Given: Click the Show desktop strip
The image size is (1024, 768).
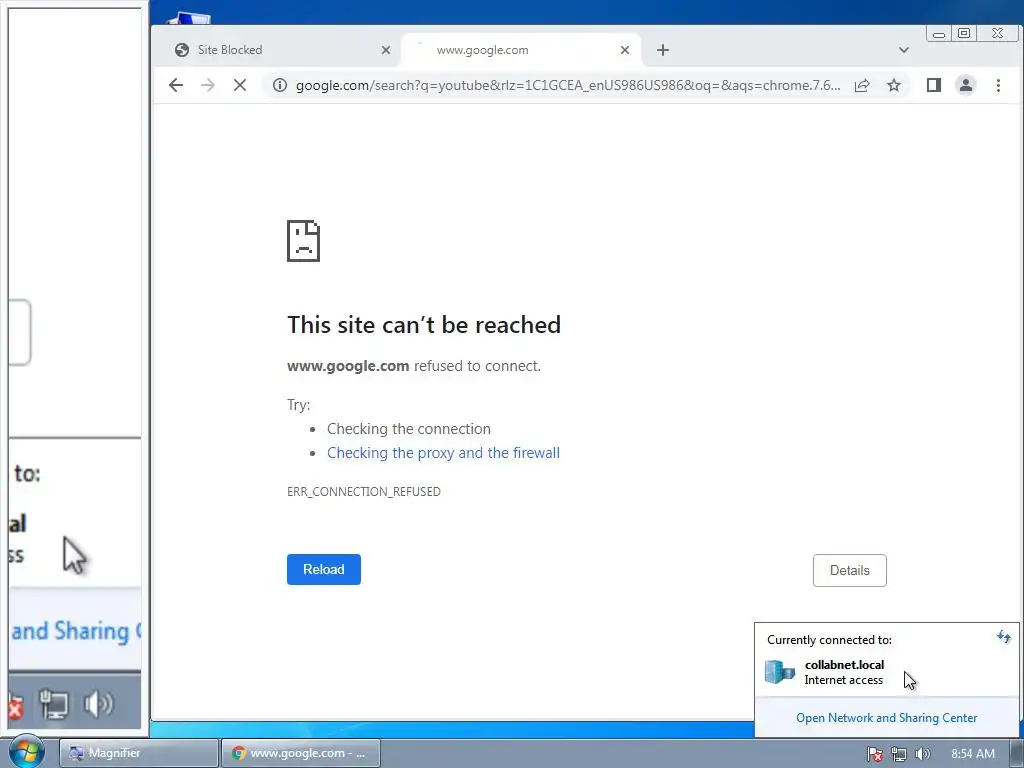Looking at the screenshot, I should click(1017, 753).
